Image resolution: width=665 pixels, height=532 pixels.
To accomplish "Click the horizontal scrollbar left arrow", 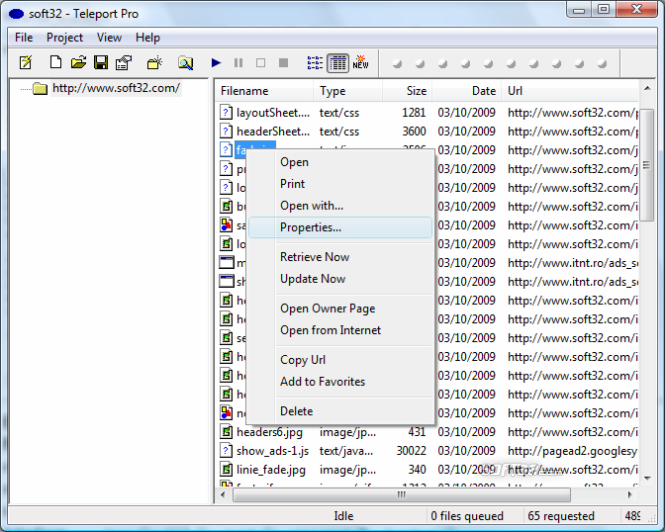I will coord(223,495).
